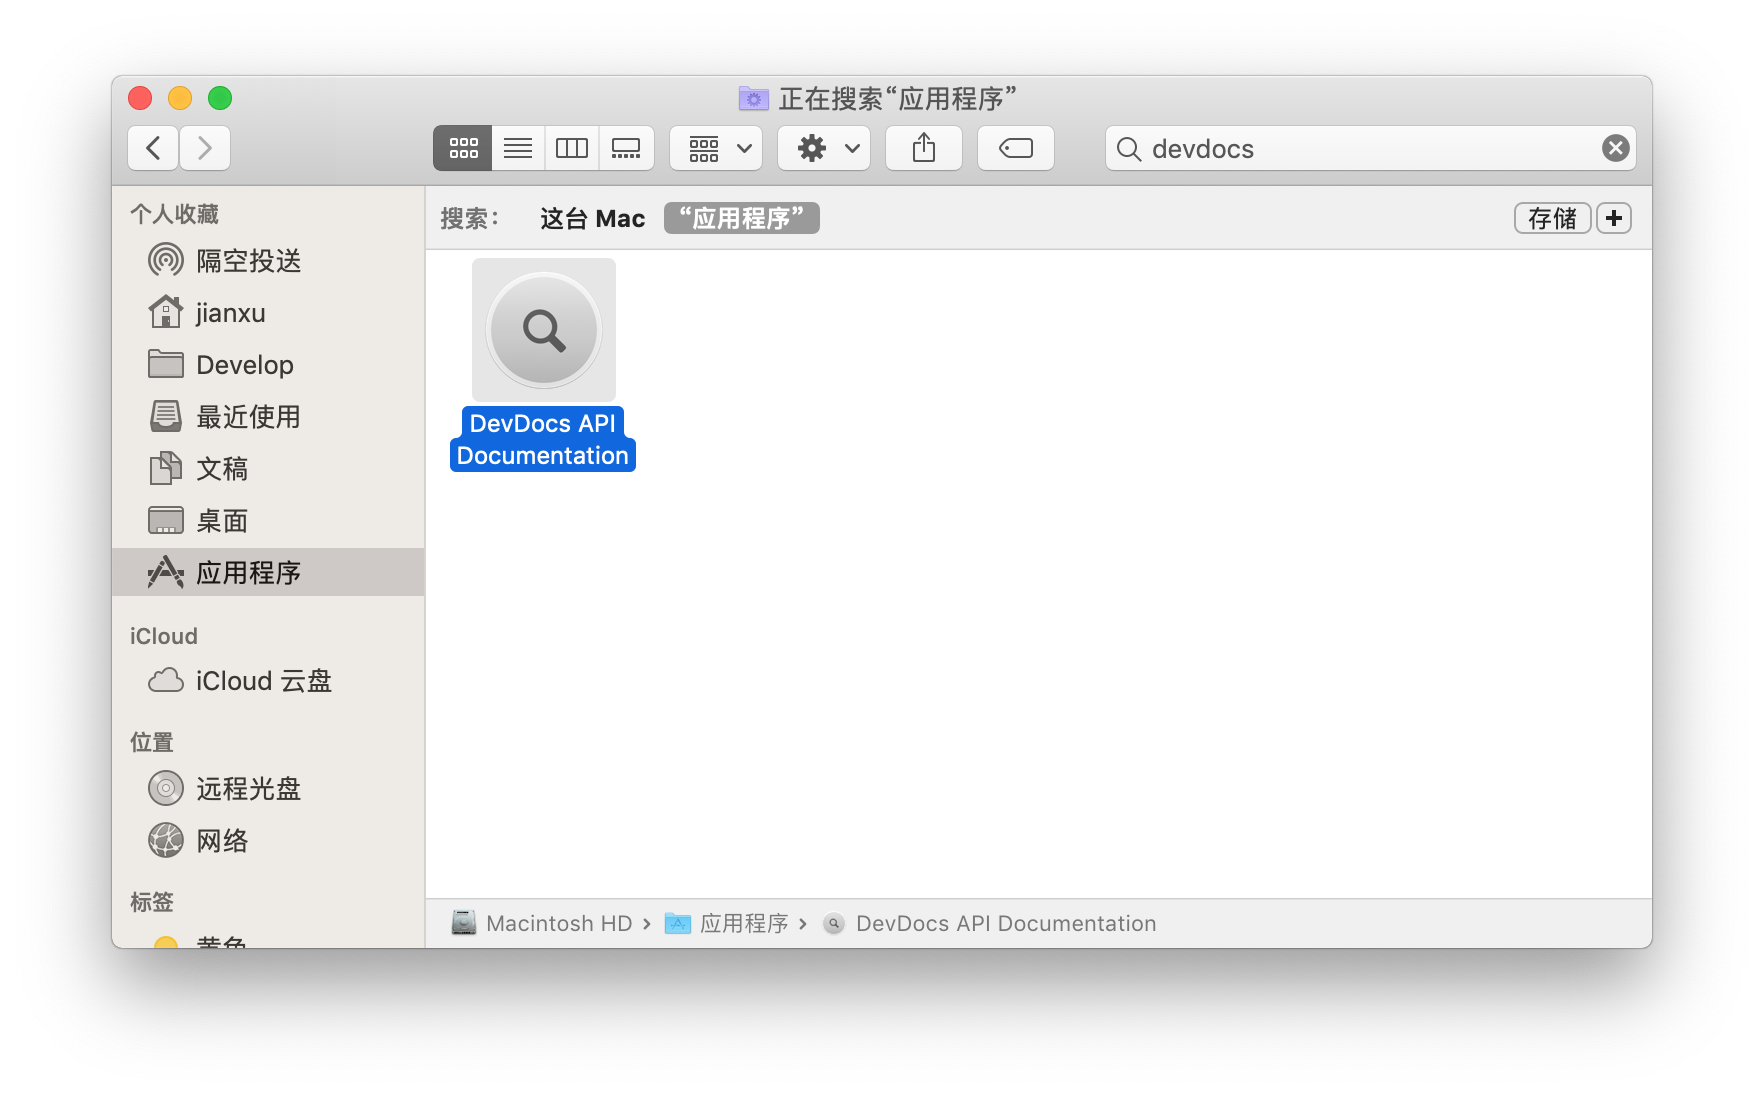This screenshot has height=1096, width=1764.
Task: Click the 标签 sidebar section header
Action: (x=152, y=902)
